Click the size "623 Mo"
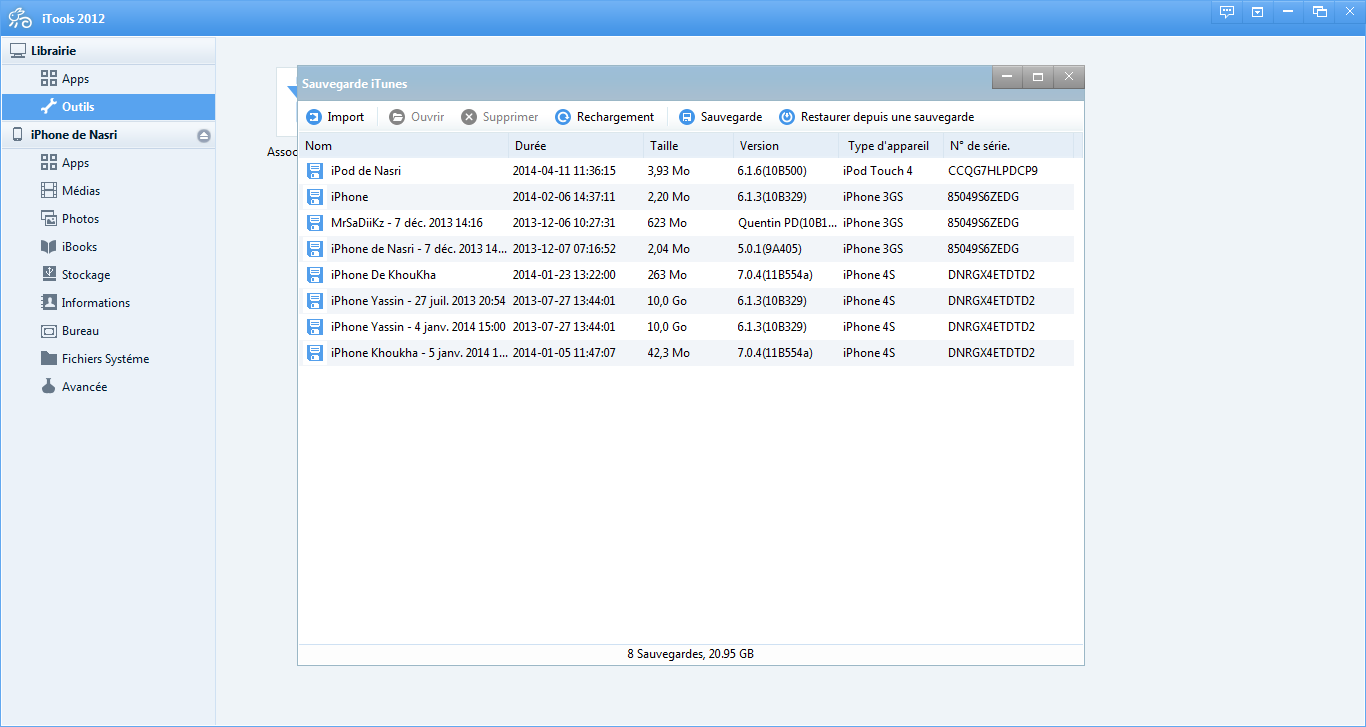Viewport: 1366px width, 727px height. pyautogui.click(x=666, y=223)
